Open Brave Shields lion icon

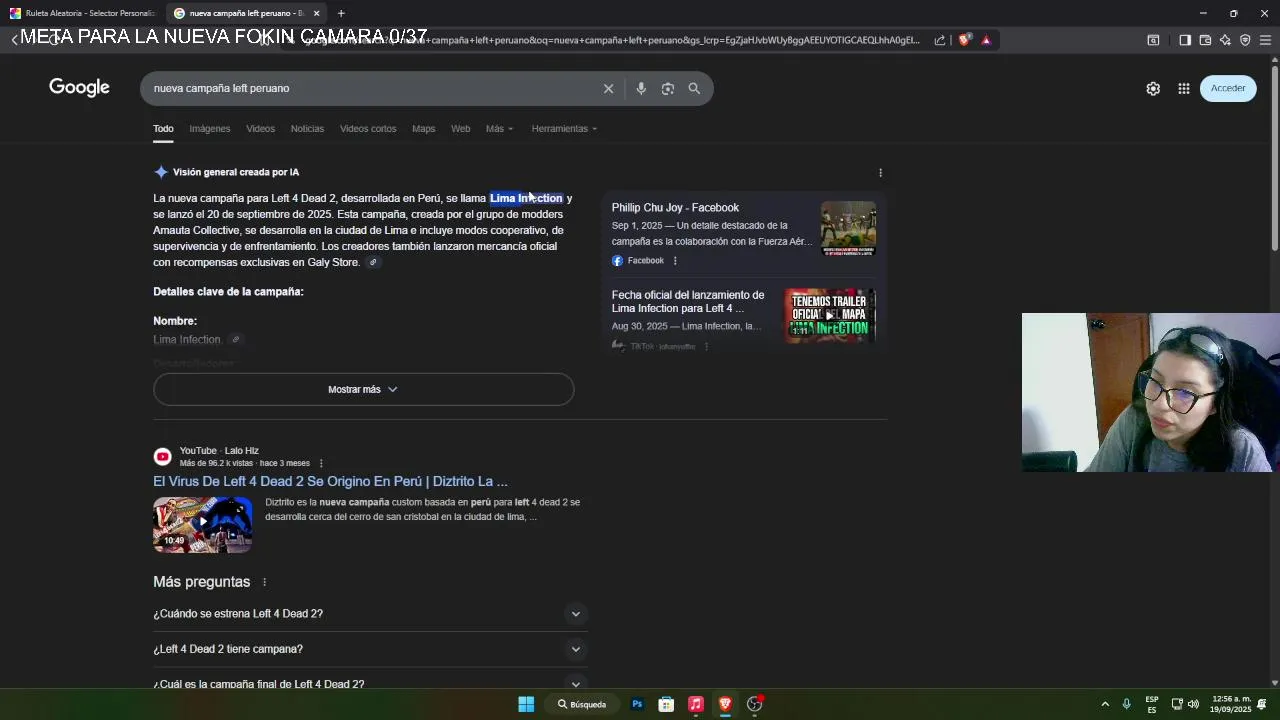[x=964, y=40]
